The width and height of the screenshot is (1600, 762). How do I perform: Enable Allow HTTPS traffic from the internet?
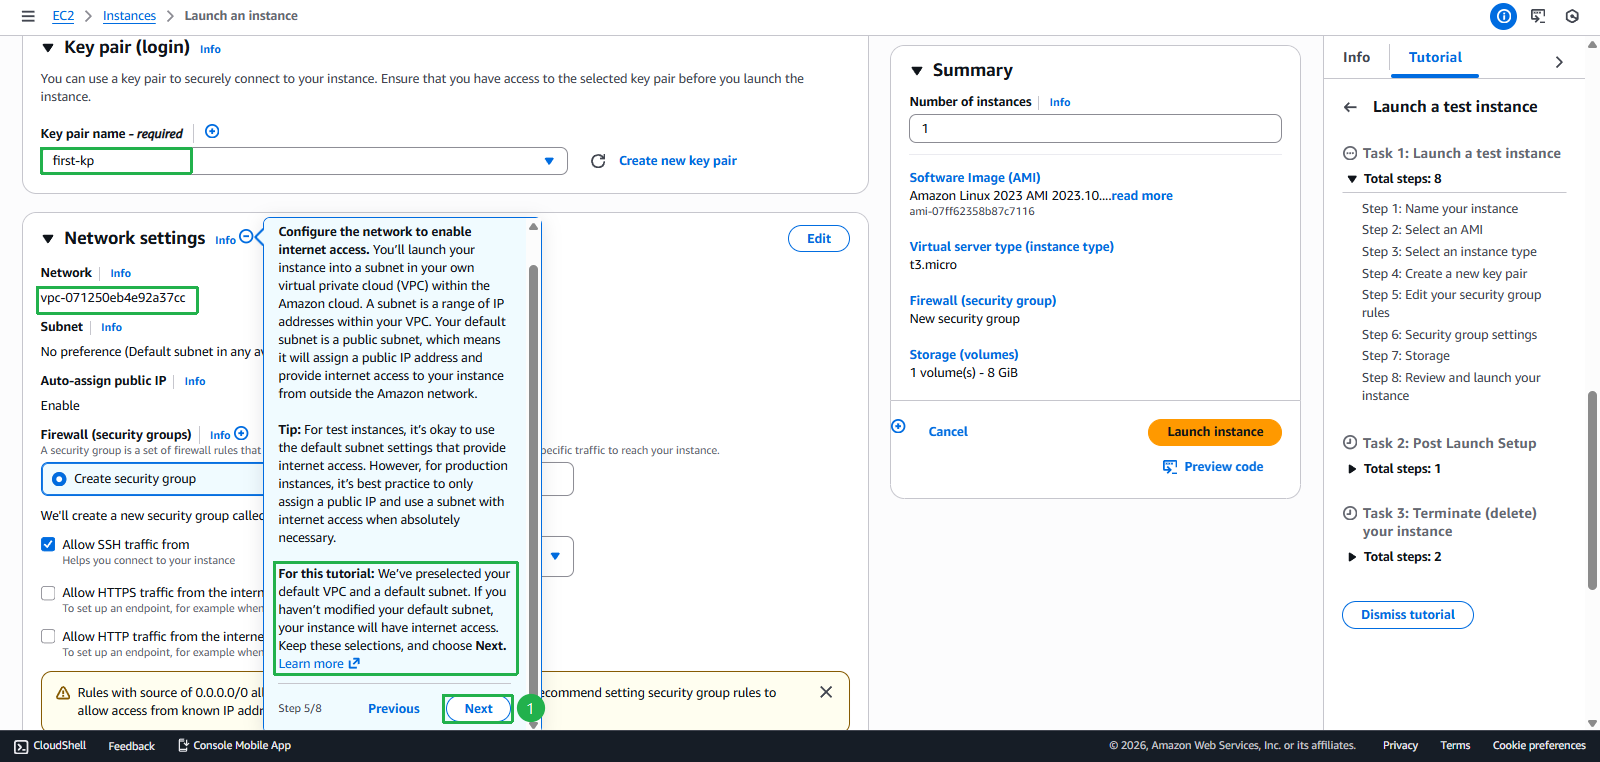click(x=48, y=593)
